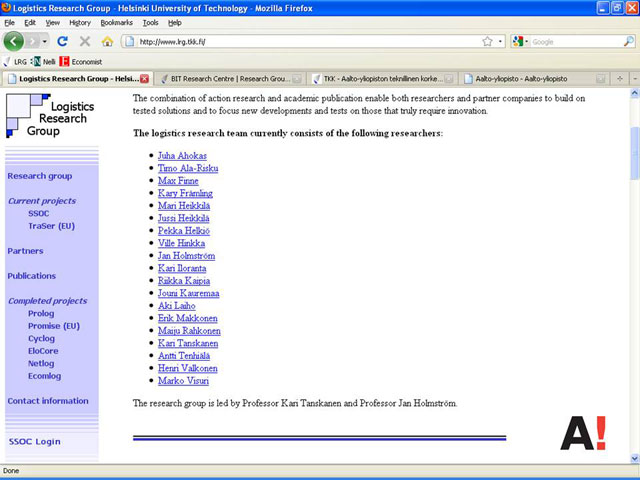Open SSOC Login in the sidebar
The height and width of the screenshot is (480, 640).
(x=34, y=441)
